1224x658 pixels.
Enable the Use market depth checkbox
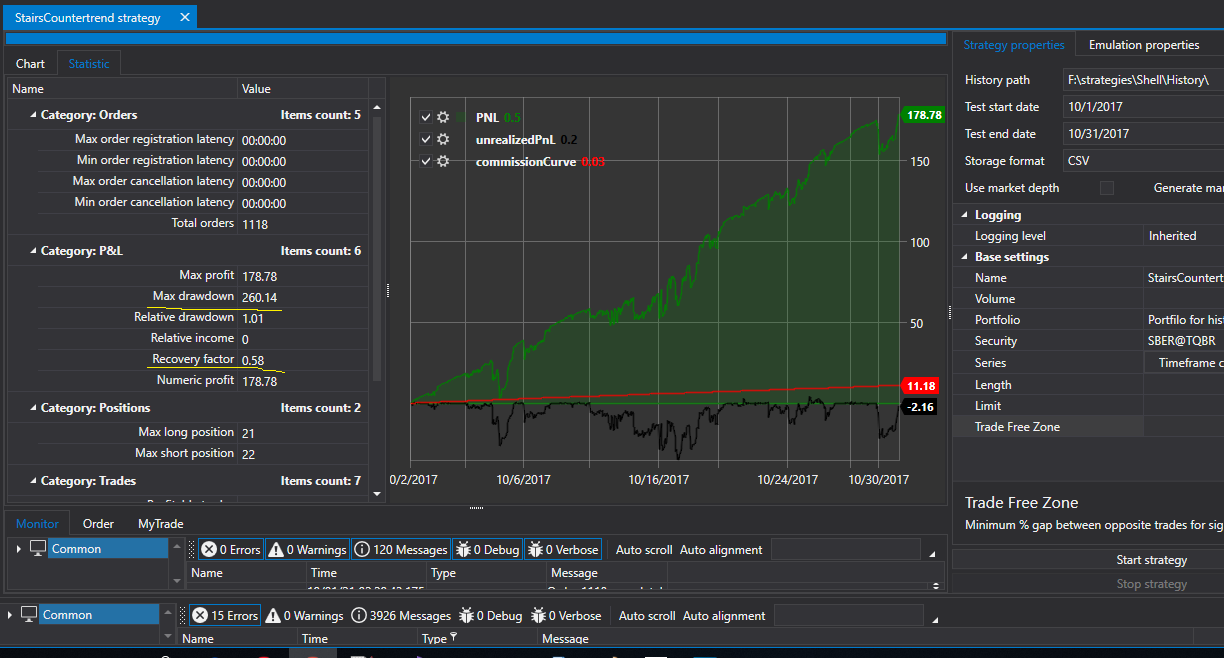point(1107,188)
